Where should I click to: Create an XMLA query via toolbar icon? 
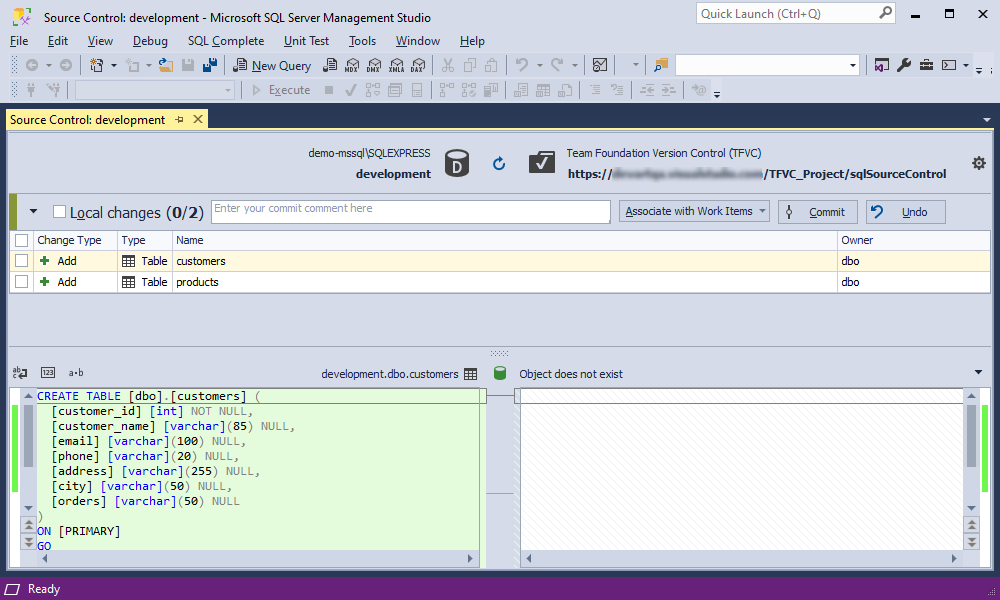click(x=397, y=65)
